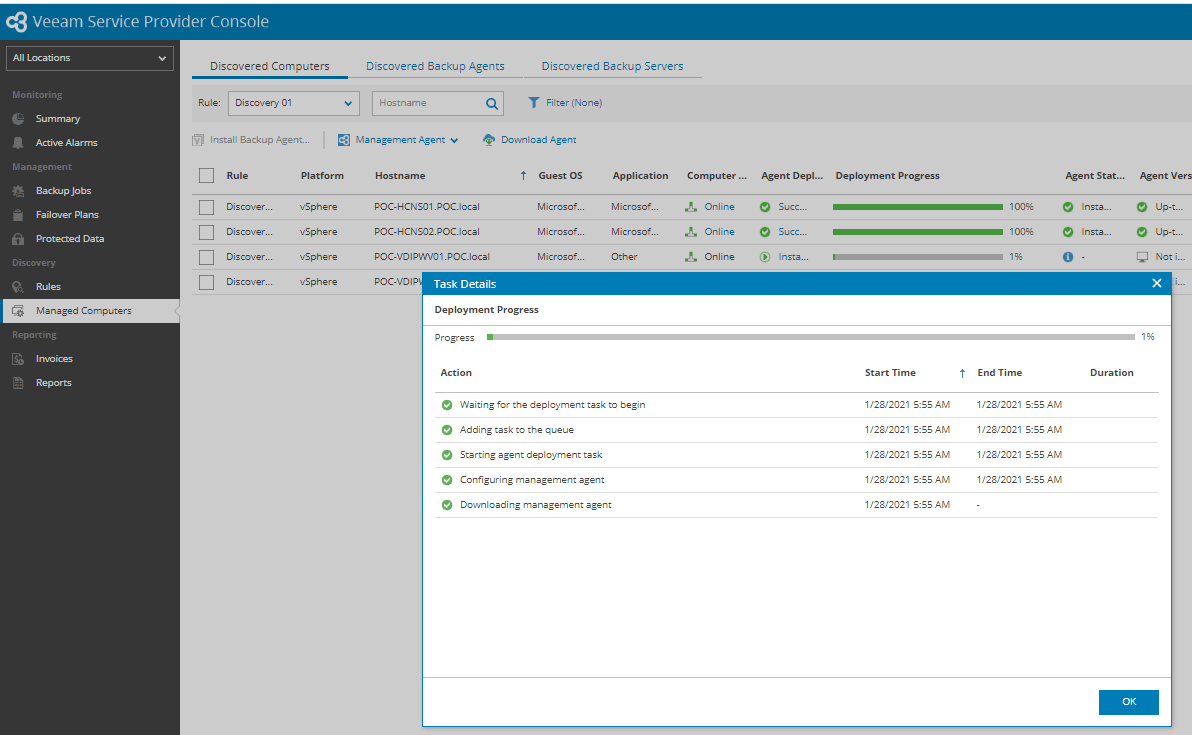Click the Veeam logo icon
This screenshot has width=1192, height=735.
[x=16, y=22]
